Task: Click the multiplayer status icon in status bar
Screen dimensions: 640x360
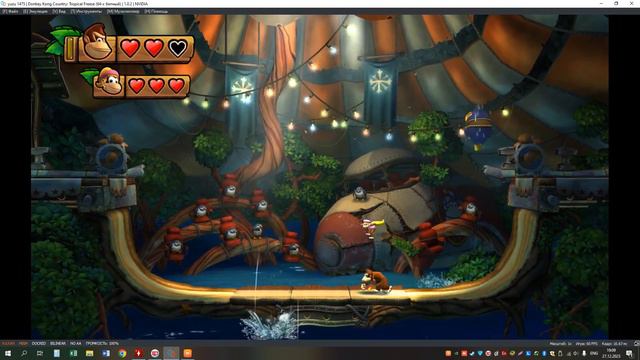Action: pos(636,344)
